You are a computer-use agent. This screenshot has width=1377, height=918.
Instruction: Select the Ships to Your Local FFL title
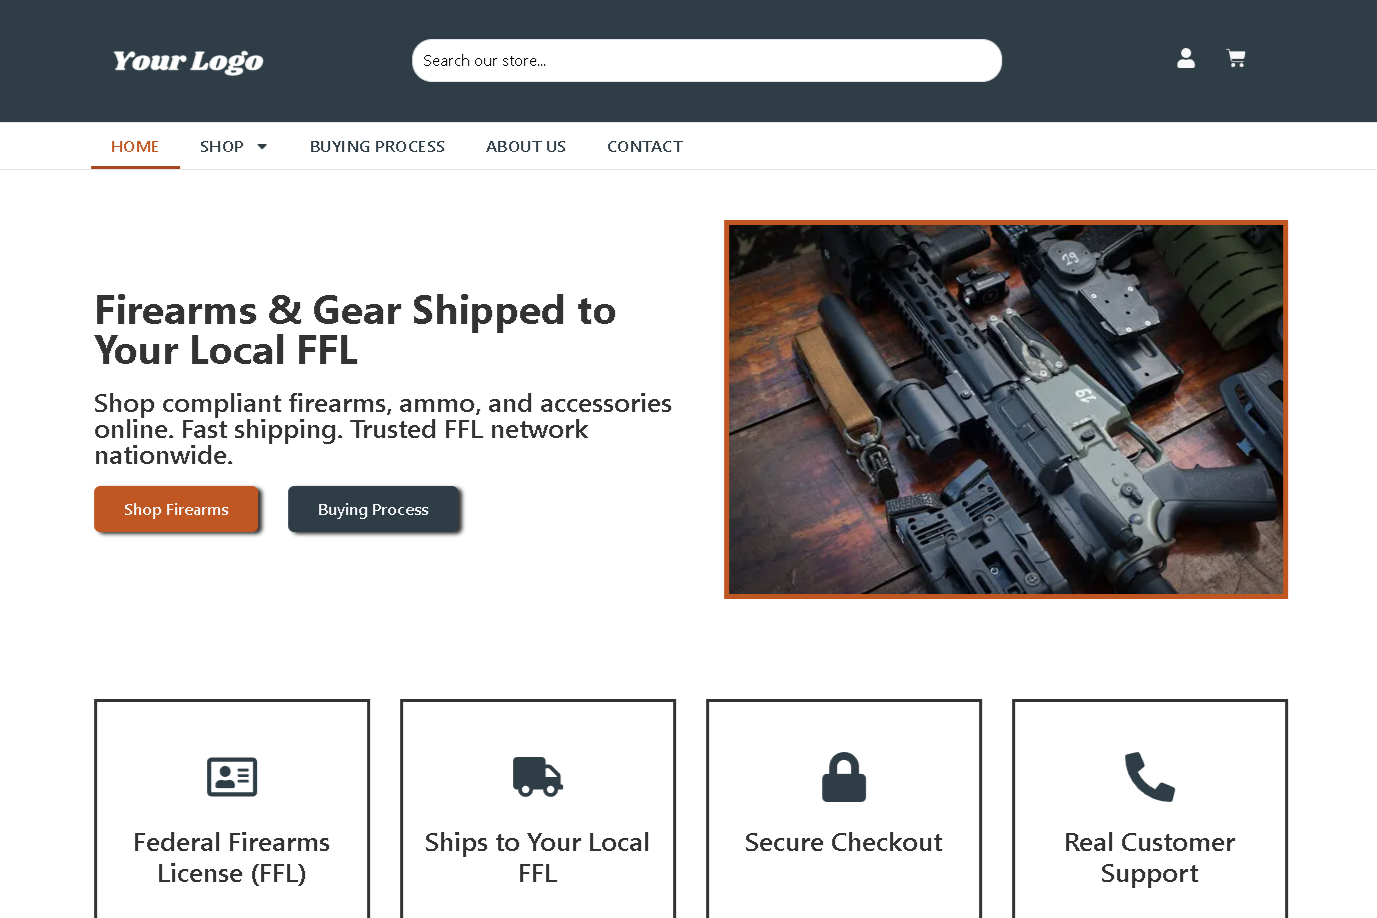538,858
